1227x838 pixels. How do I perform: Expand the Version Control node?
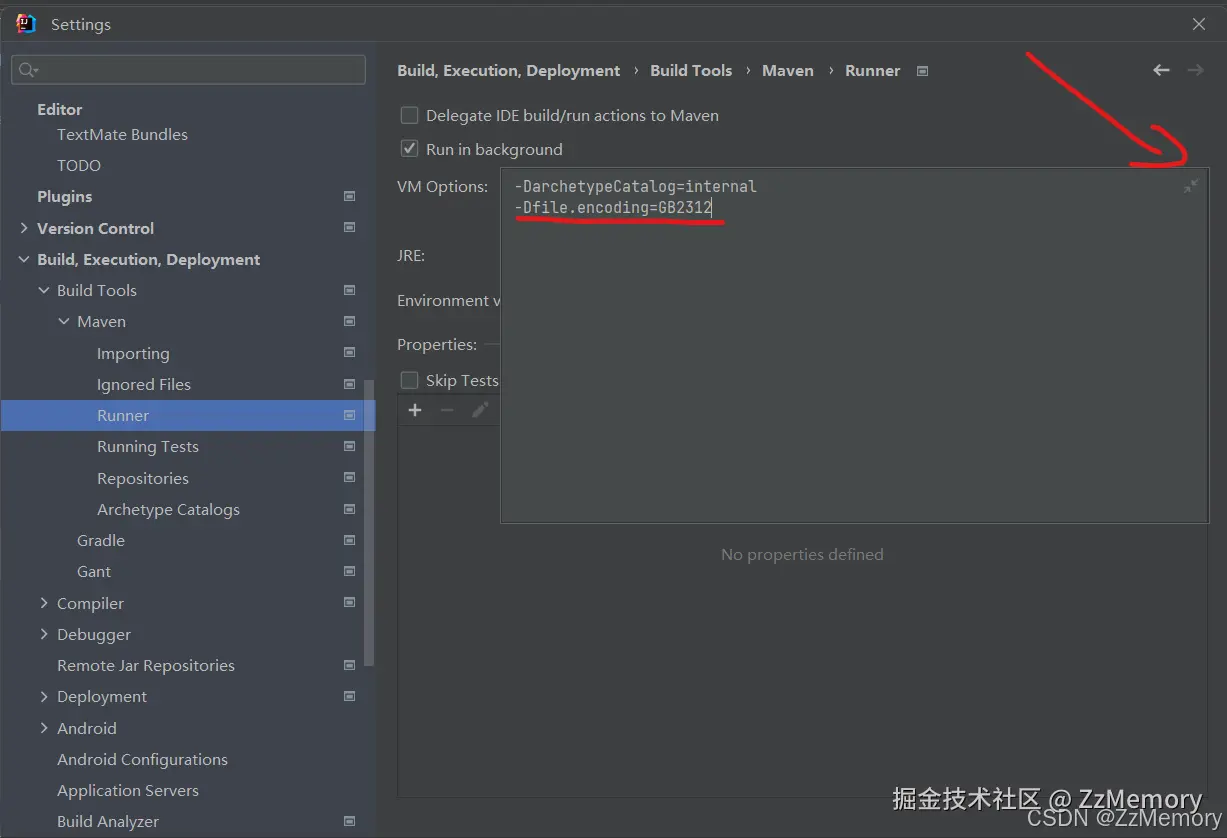23,228
